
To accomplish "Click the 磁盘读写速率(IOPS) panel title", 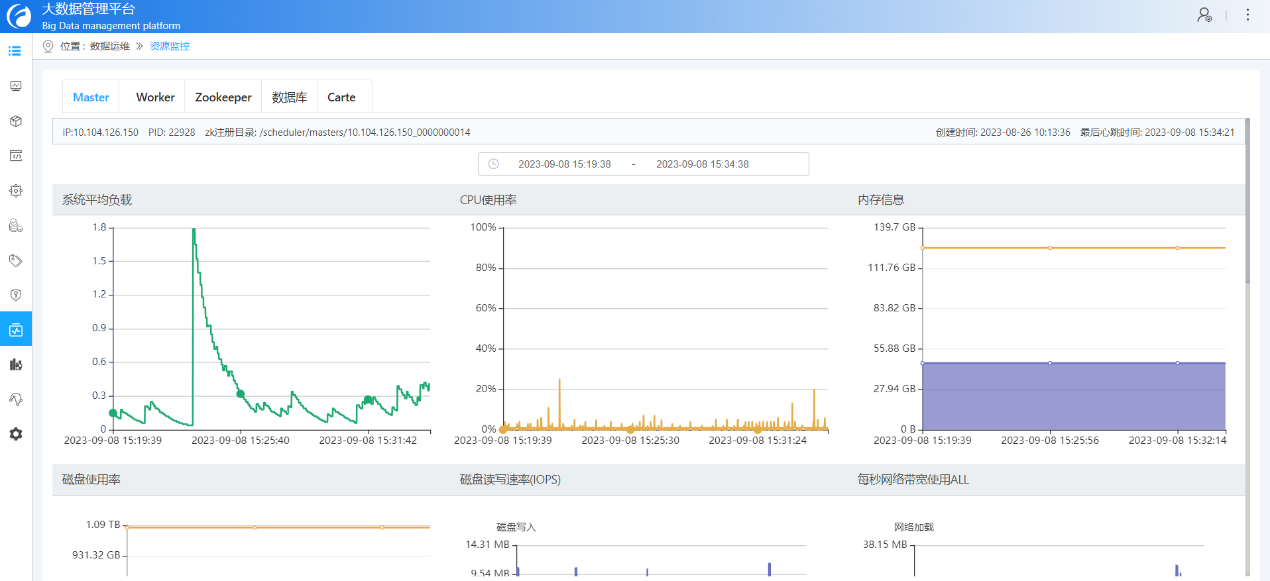I will 510,480.
